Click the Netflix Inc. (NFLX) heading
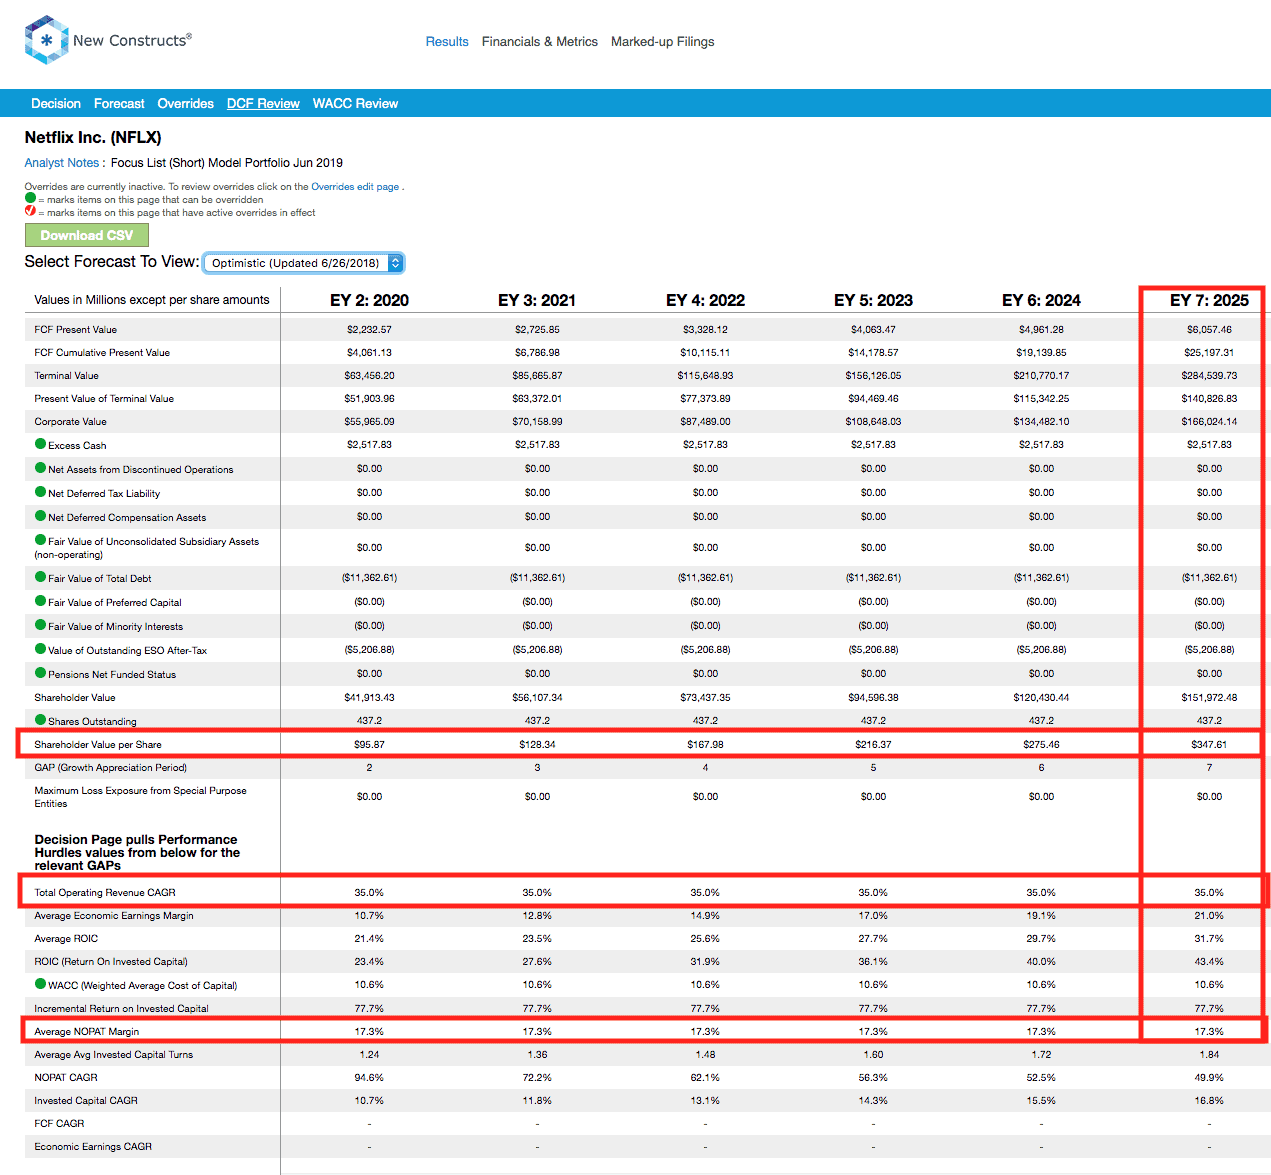 [93, 138]
